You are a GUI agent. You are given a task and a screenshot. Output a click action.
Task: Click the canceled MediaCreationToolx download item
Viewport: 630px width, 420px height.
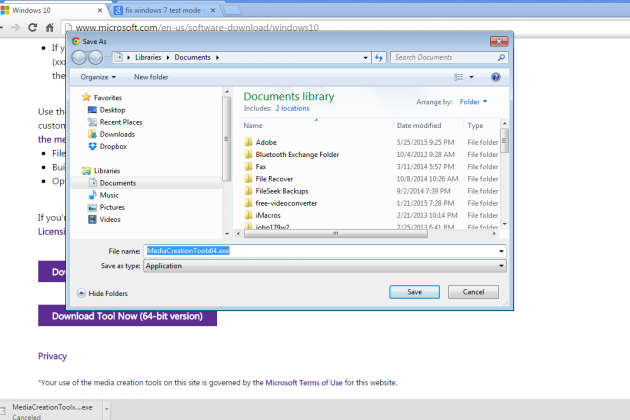[50, 411]
